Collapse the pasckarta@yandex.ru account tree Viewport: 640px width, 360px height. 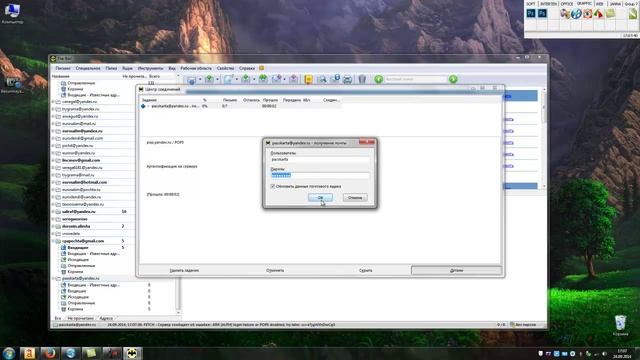pyautogui.click(x=53, y=278)
